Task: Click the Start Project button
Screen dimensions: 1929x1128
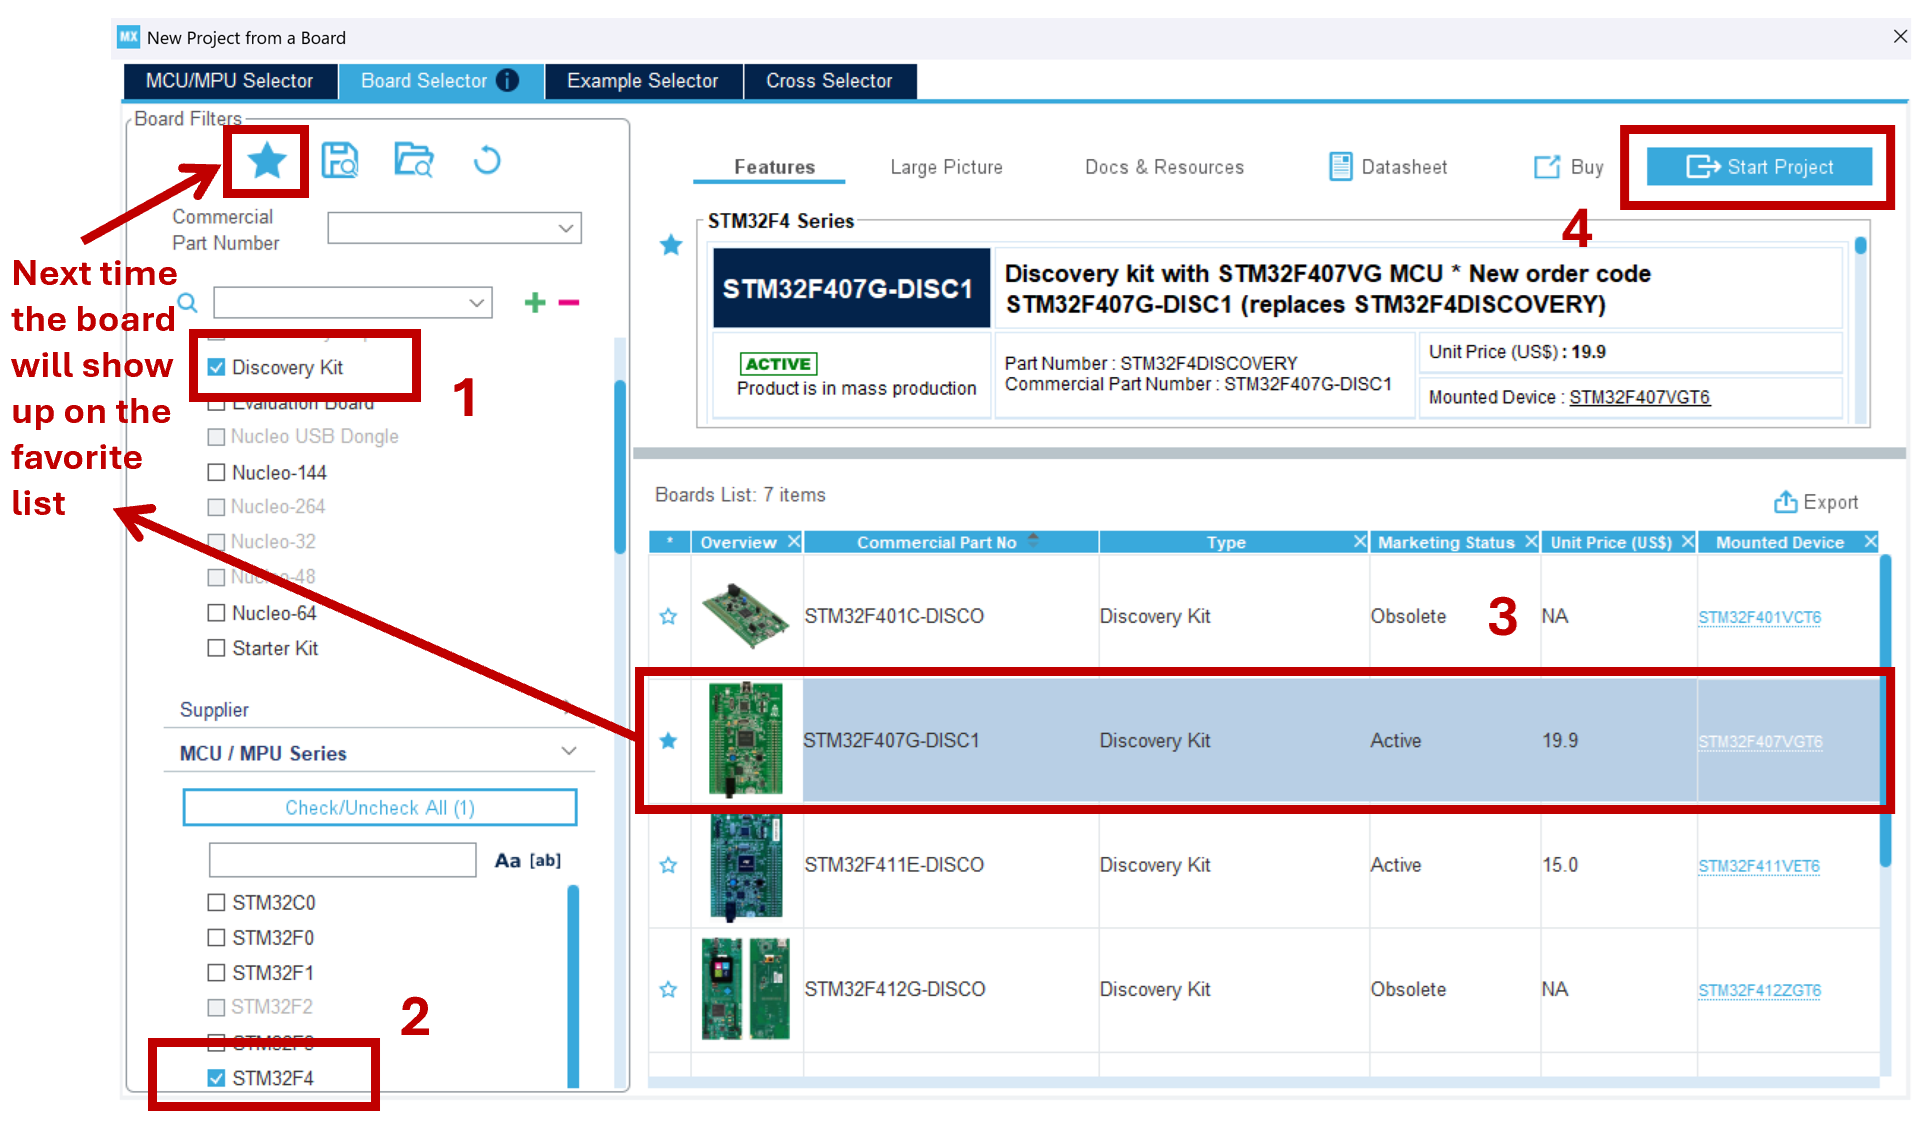Action: [1759, 167]
